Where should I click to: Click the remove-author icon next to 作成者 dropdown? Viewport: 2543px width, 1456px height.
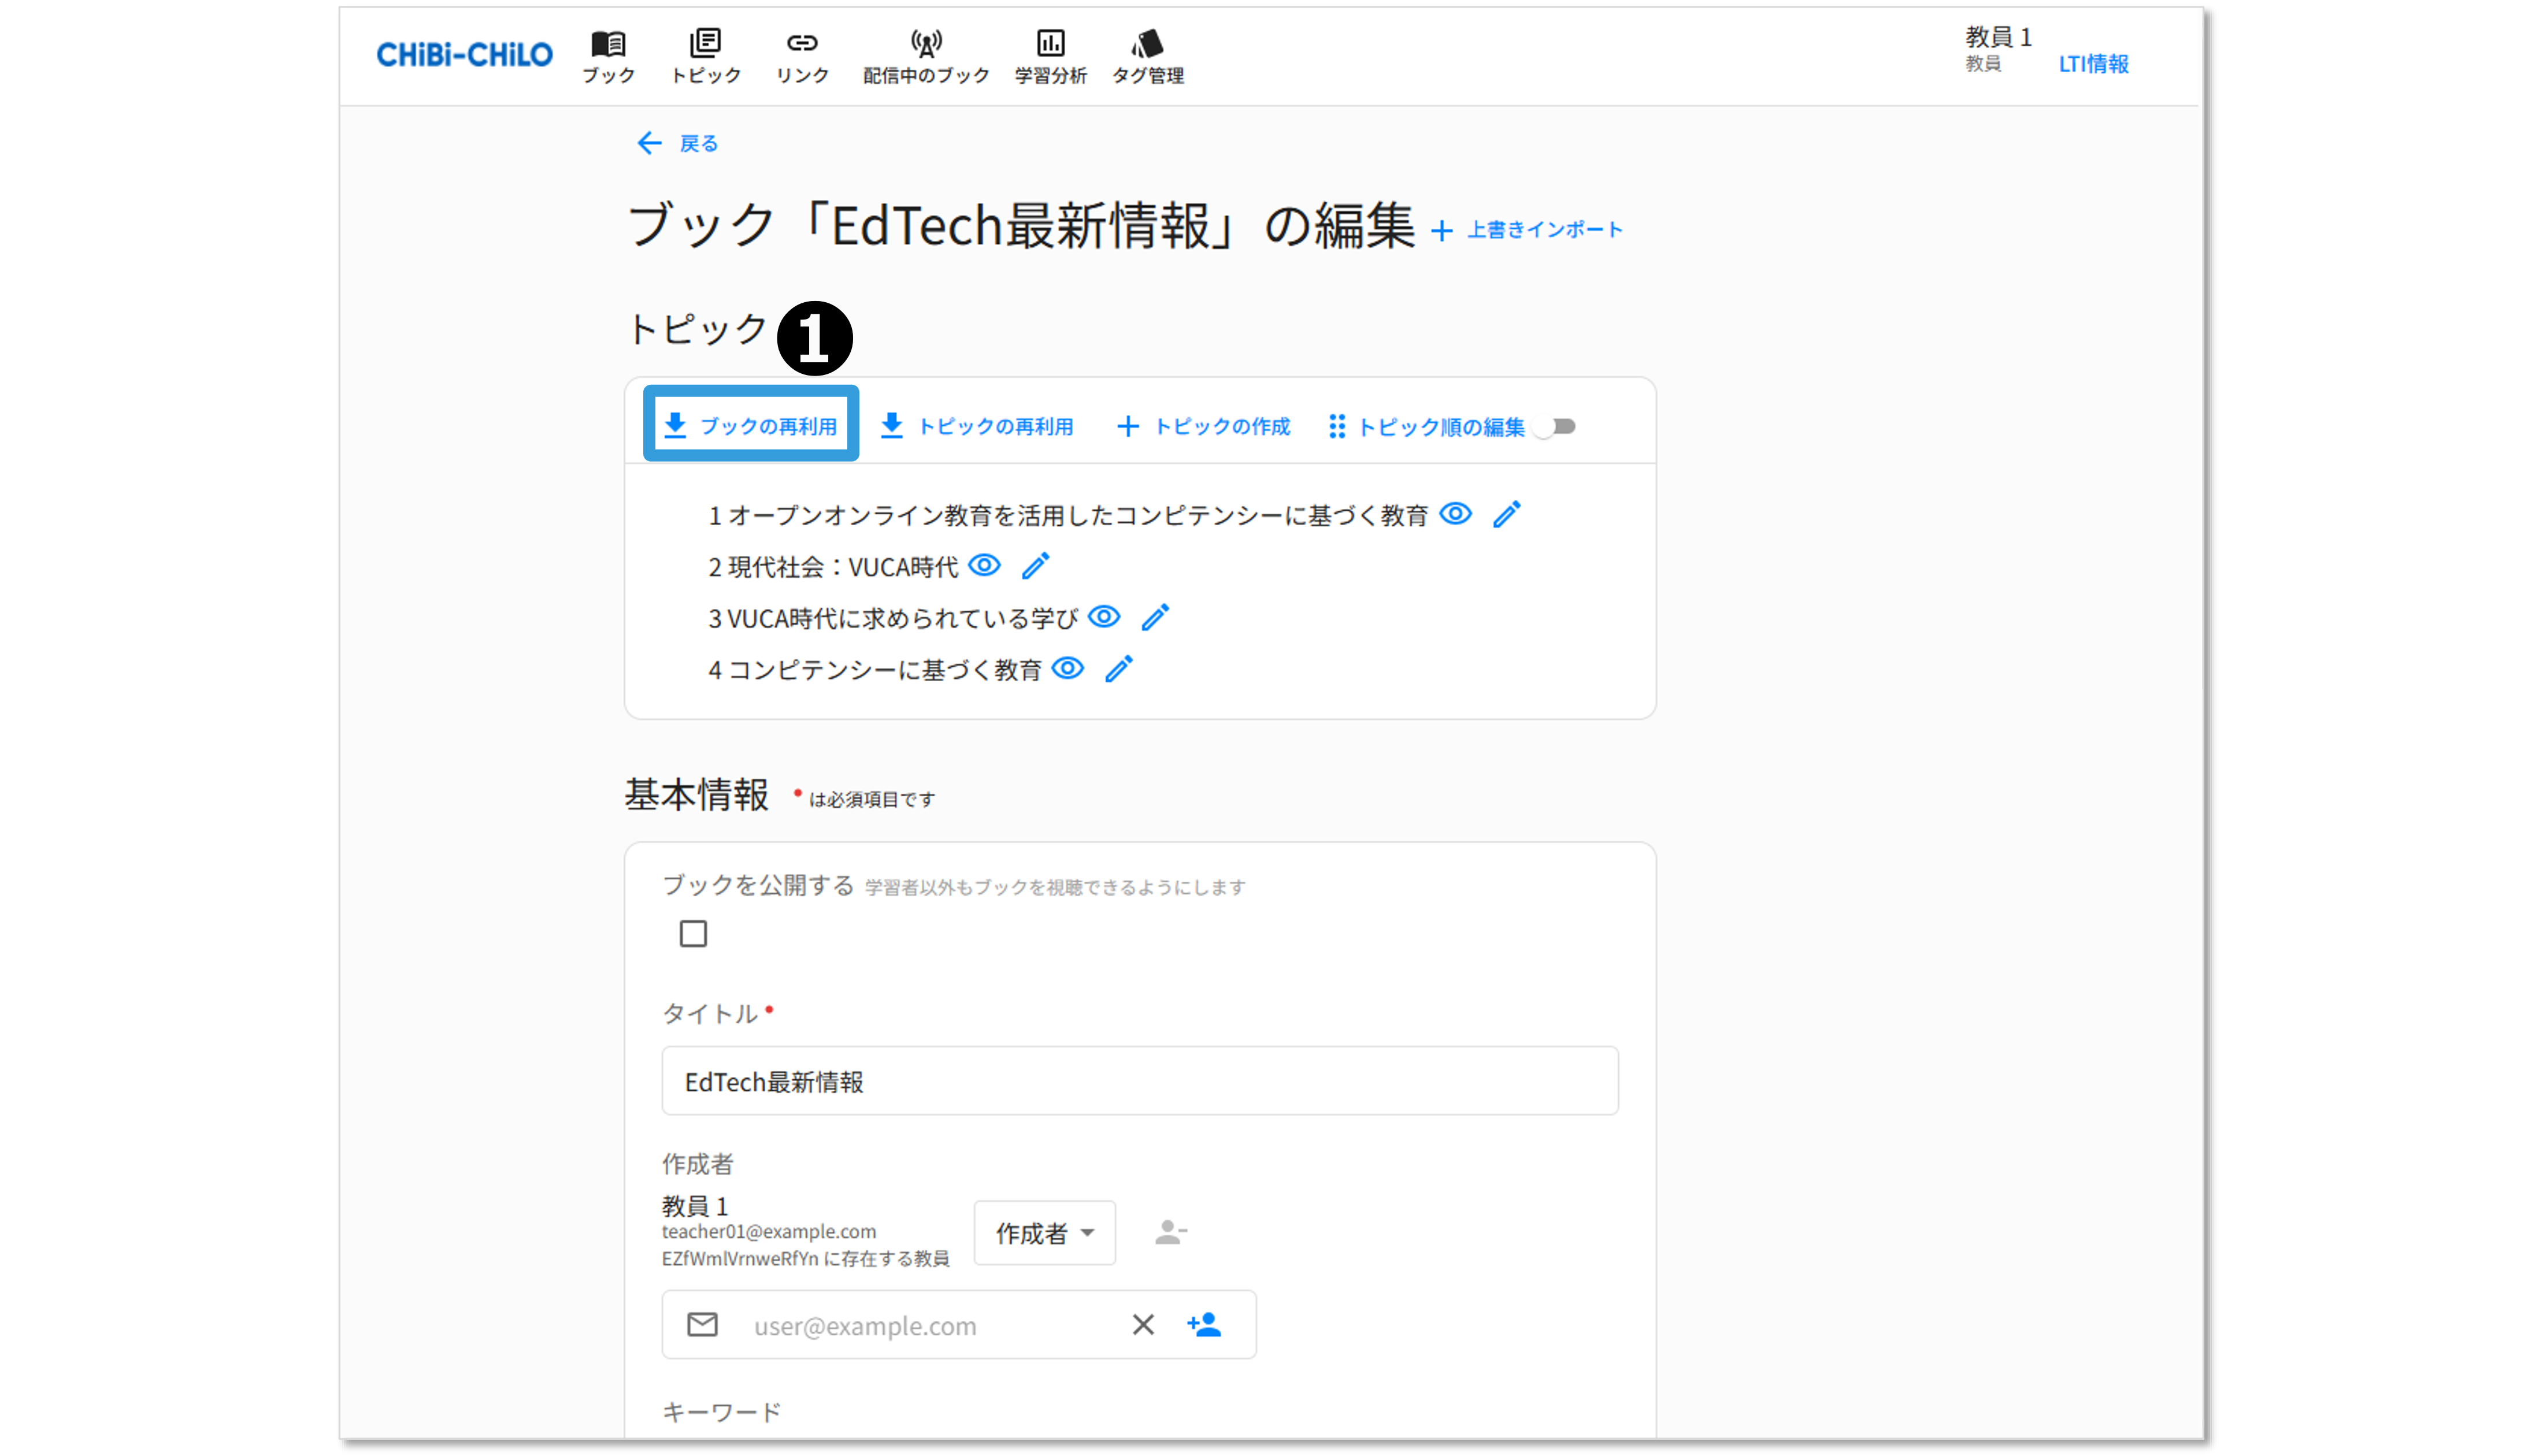coord(1170,1232)
